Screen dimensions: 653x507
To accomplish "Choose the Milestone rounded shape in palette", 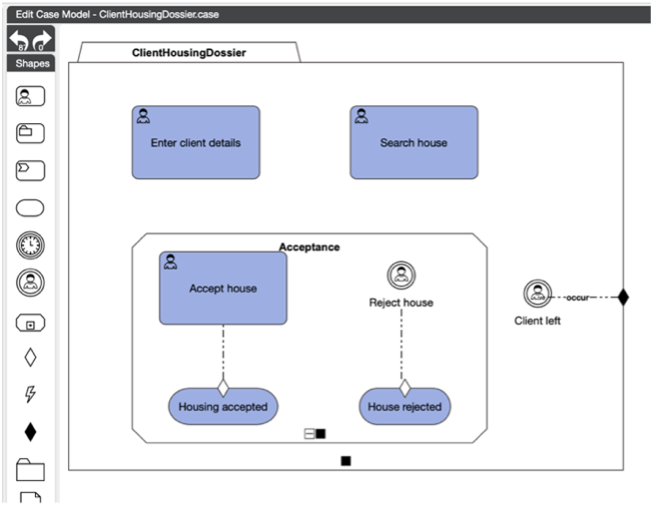I will 30,208.
